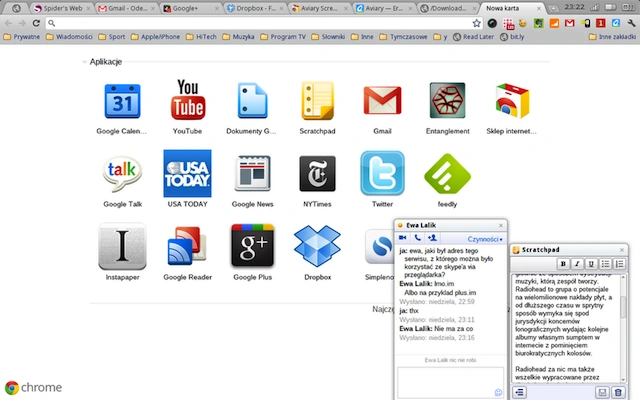Viewport: 640px width, 400px height.
Task: Open Dokumenty Google app icon
Action: click(252, 101)
